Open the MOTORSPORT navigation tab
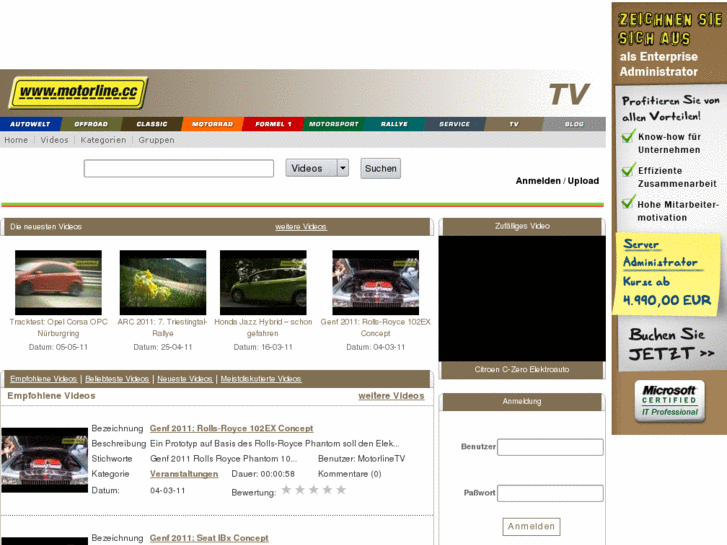727x545 pixels. coord(334,124)
